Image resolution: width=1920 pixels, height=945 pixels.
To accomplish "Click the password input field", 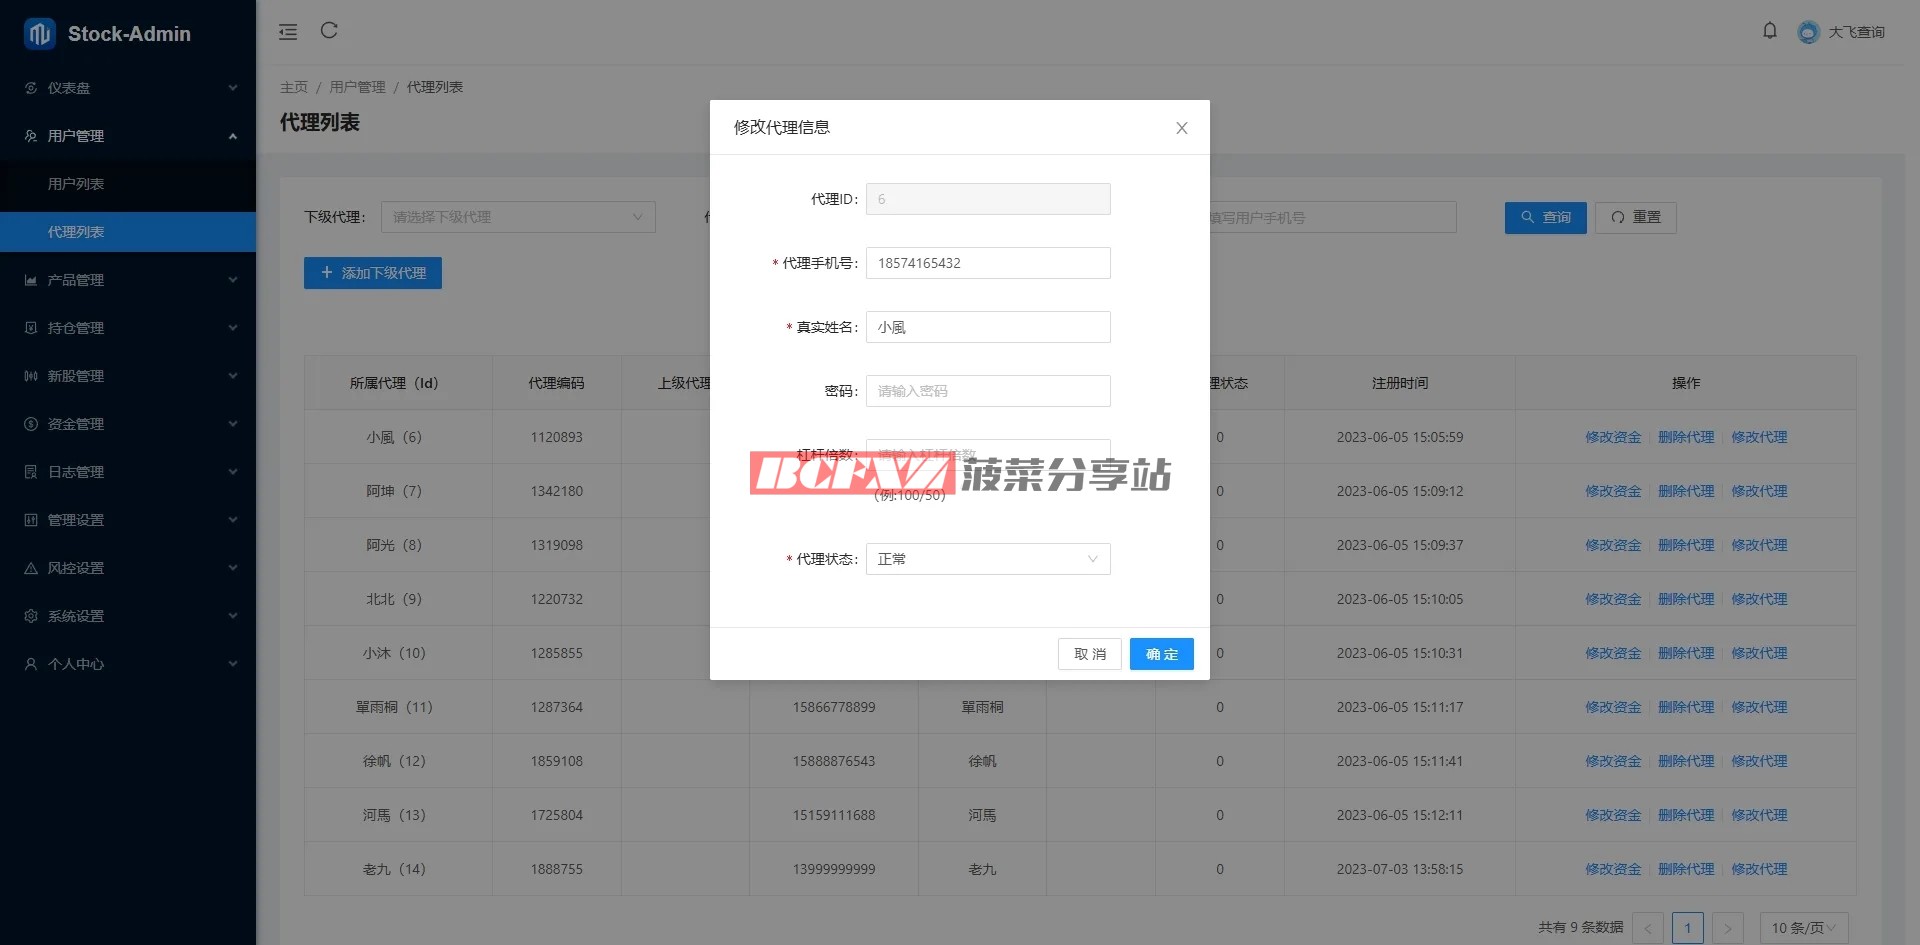I will (987, 391).
